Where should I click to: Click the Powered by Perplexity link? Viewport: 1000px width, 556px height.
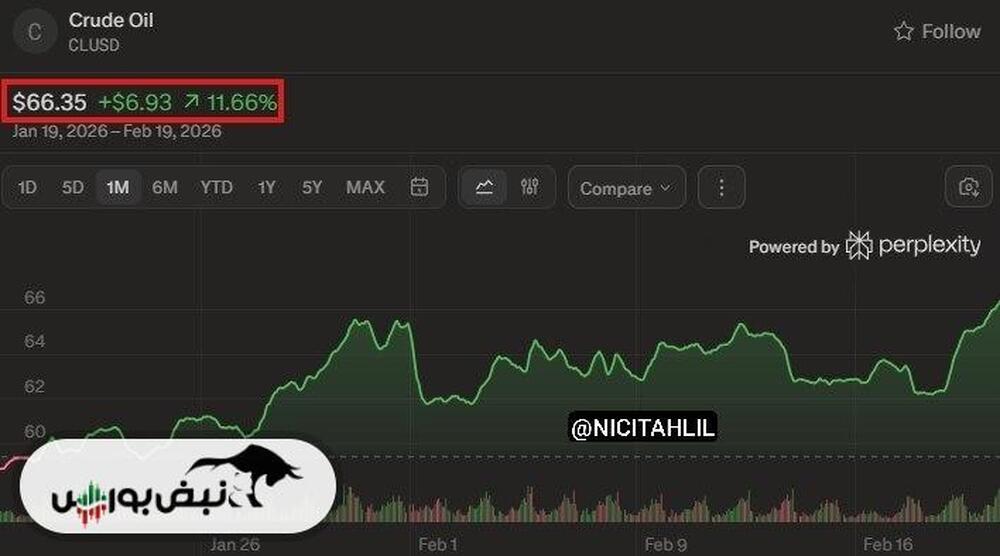pos(864,246)
